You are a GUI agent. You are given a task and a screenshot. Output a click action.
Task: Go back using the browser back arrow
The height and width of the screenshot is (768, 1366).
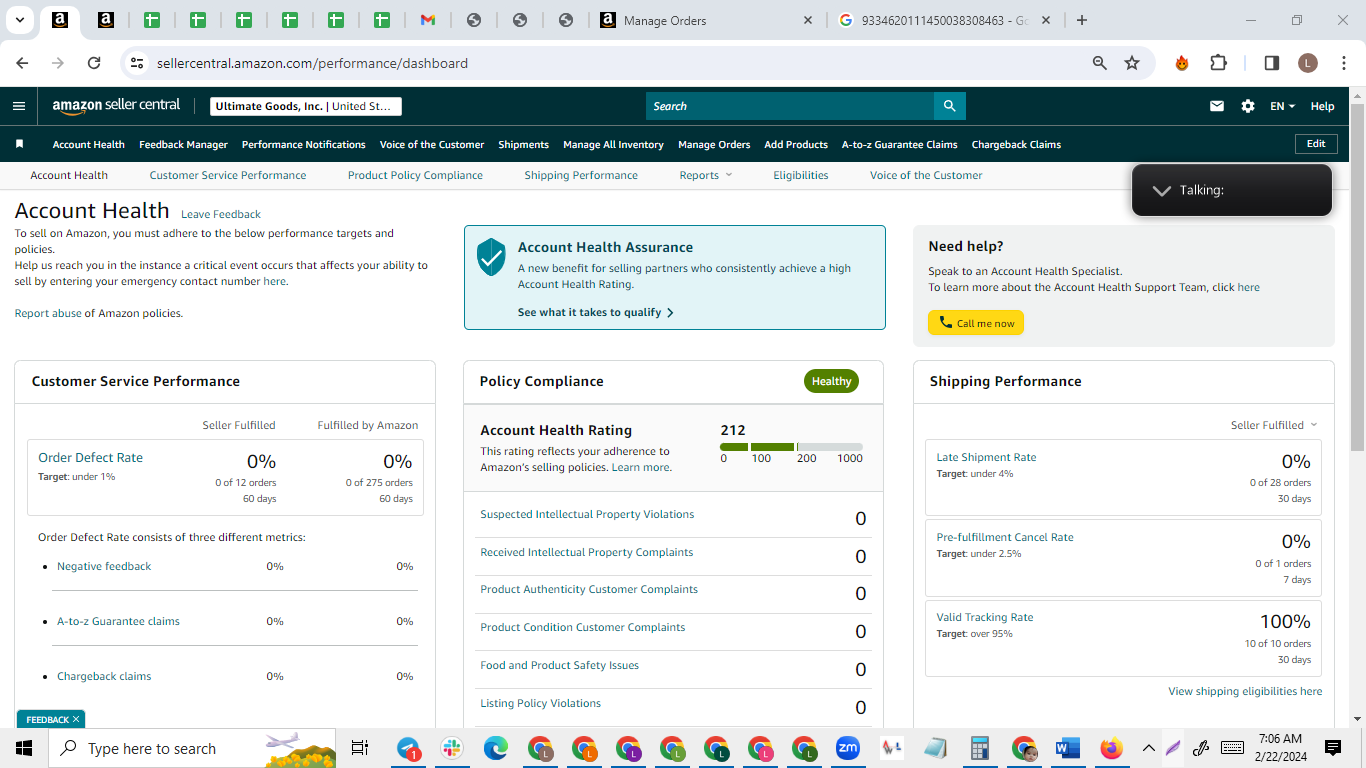23,63
